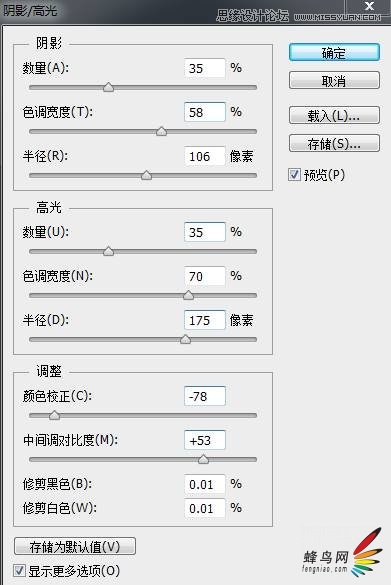Image resolution: width=391 pixels, height=585 pixels.
Task: Open the 载入(L)... load dialog
Action: pyautogui.click(x=334, y=115)
